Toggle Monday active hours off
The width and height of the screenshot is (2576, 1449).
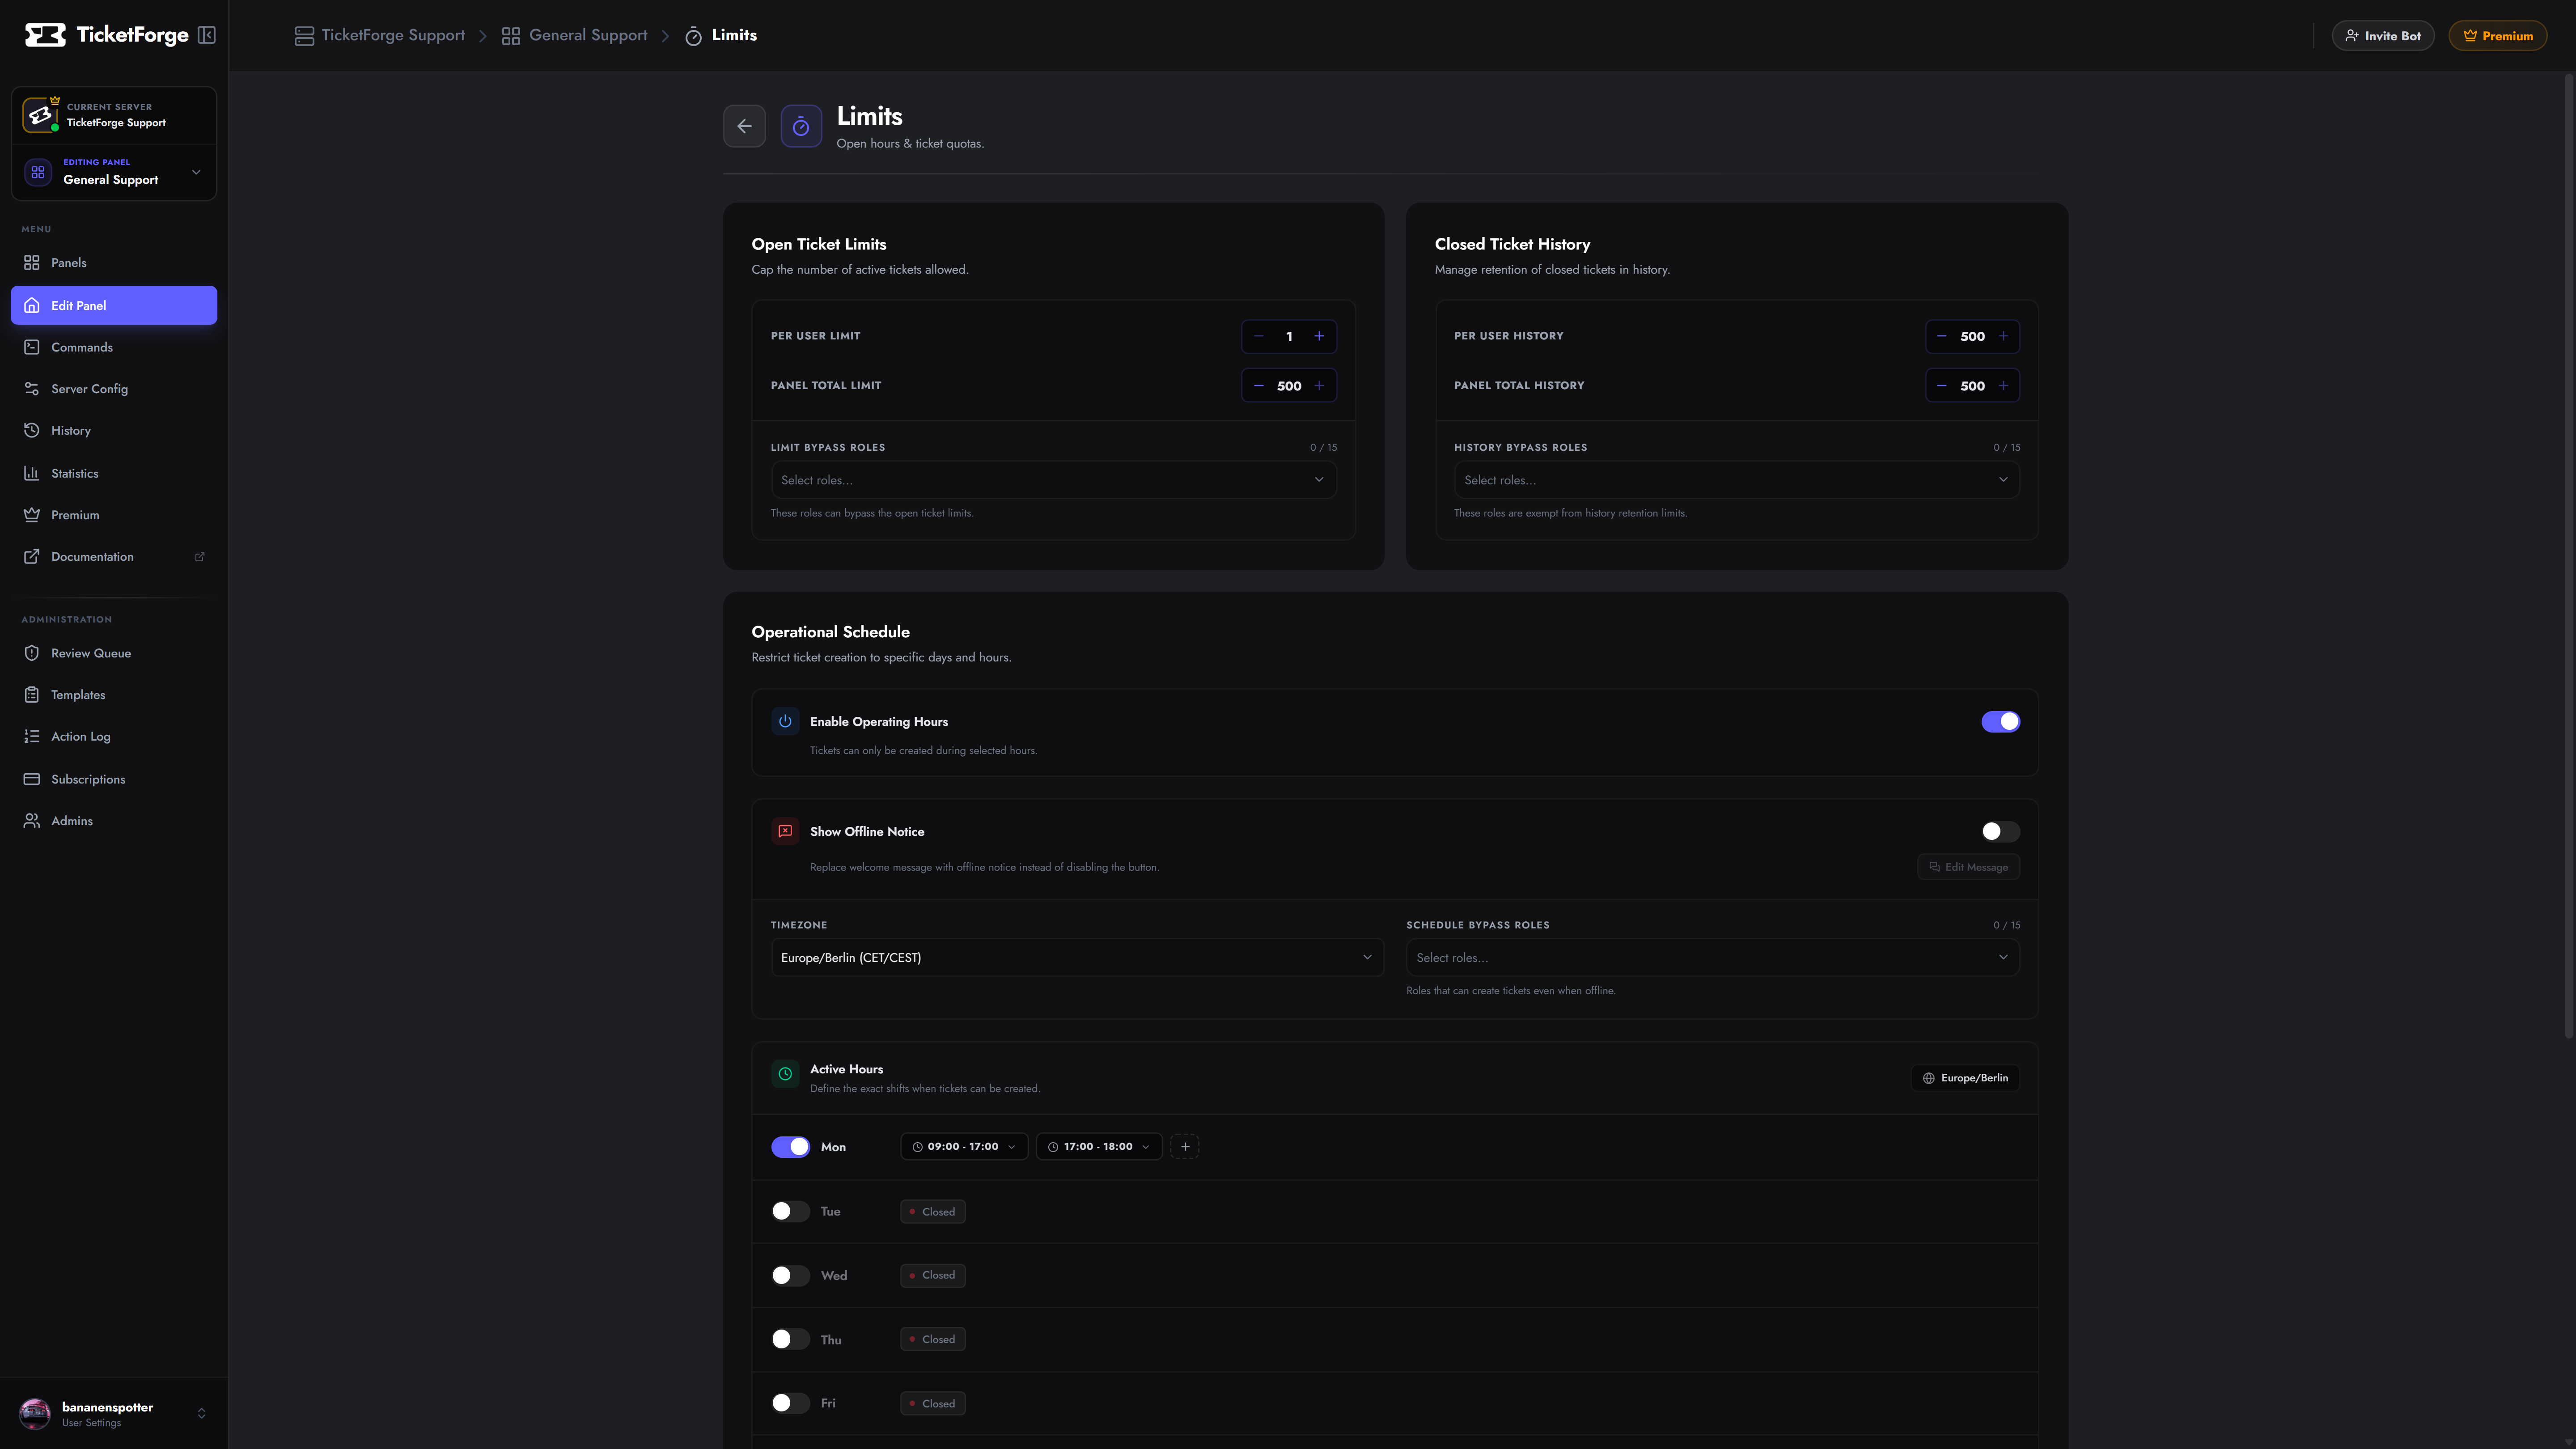(790, 1147)
